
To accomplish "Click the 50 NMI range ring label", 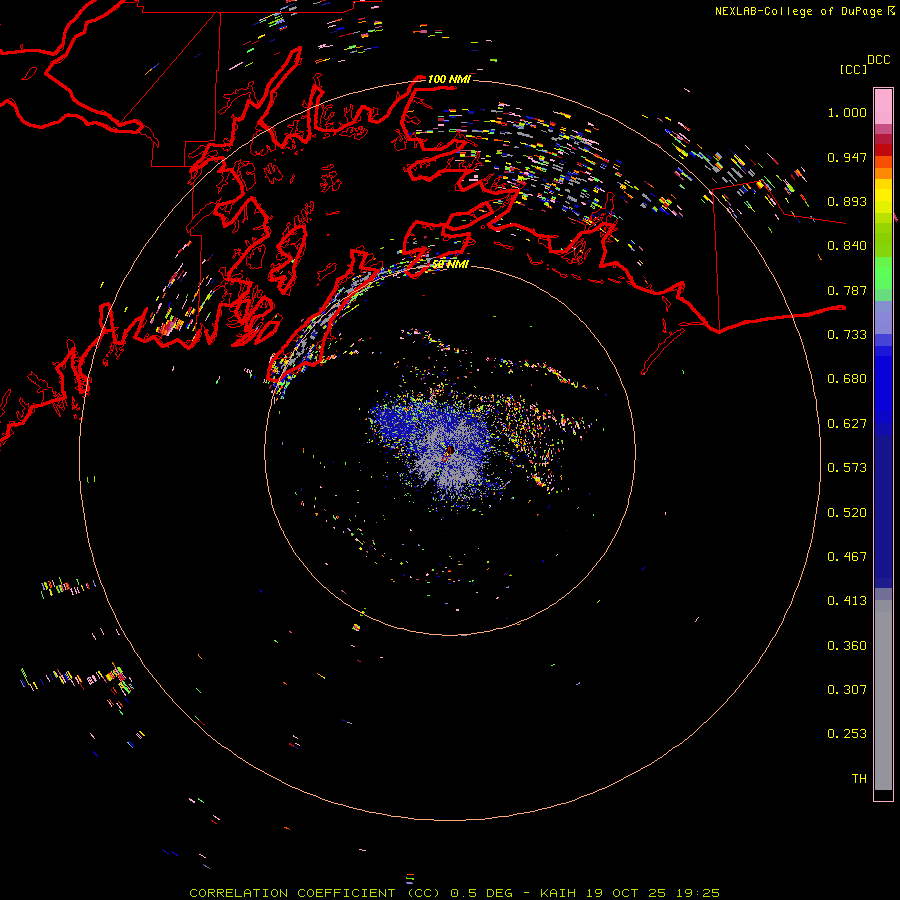I will pos(450,264).
